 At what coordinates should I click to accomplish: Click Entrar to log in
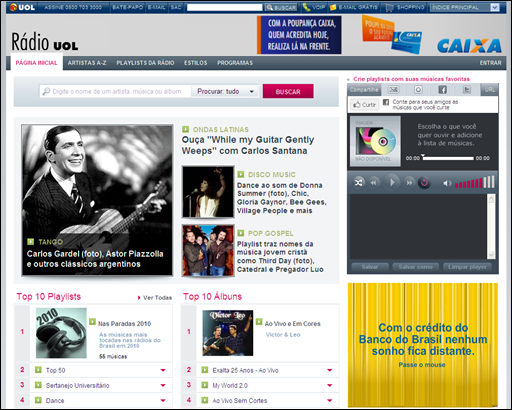[490, 63]
